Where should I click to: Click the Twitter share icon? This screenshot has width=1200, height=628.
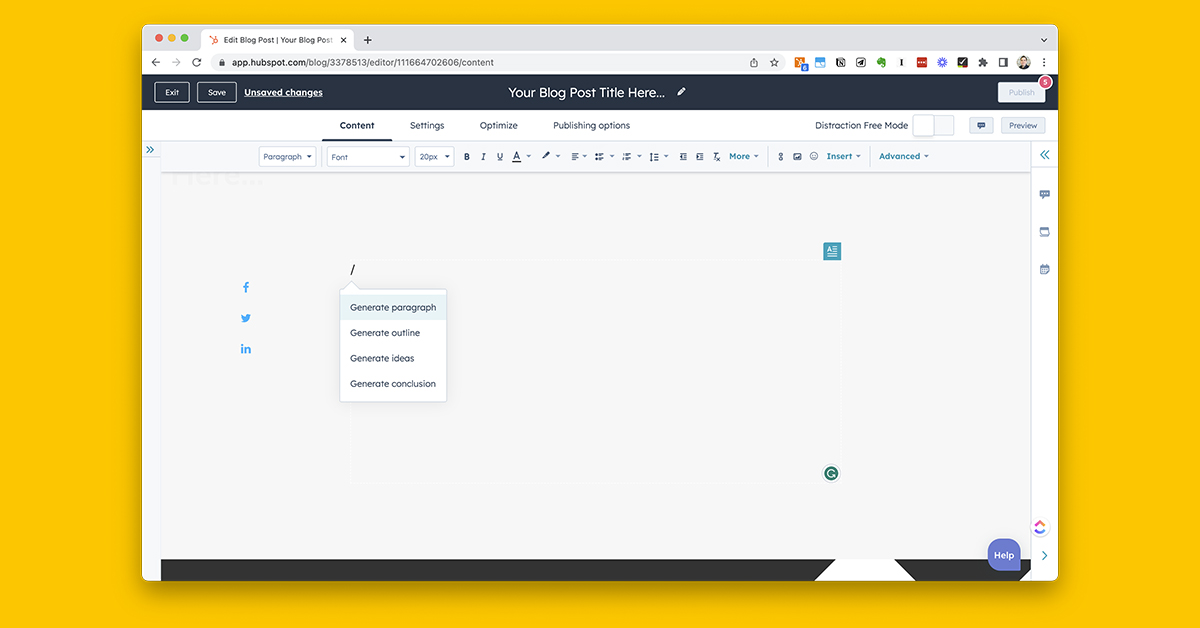click(246, 318)
